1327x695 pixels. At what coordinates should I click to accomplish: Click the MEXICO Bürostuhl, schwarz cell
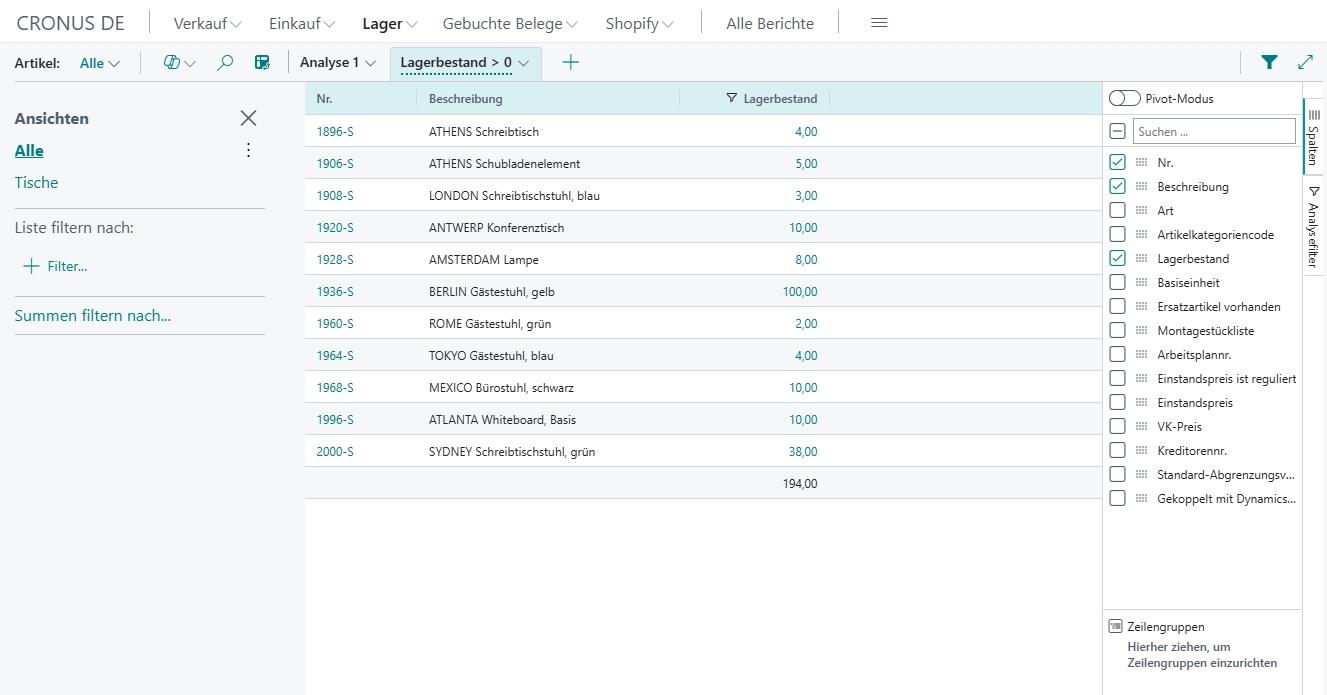501,387
